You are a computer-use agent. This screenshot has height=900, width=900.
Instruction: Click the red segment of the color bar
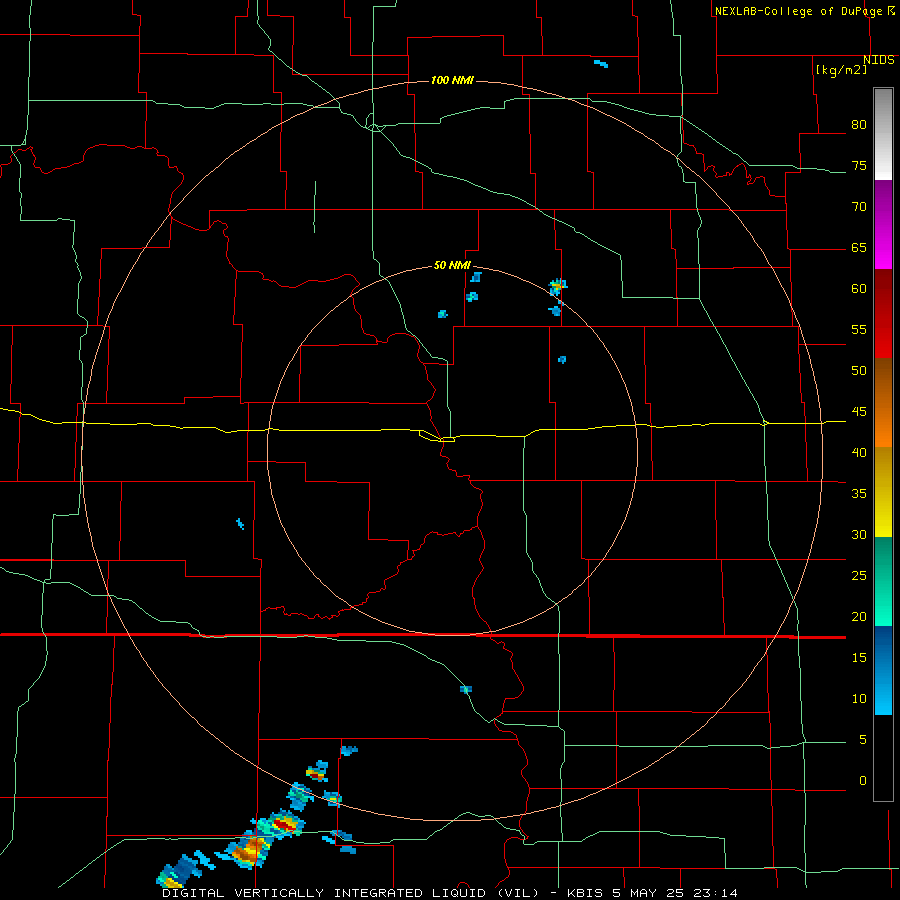click(883, 314)
